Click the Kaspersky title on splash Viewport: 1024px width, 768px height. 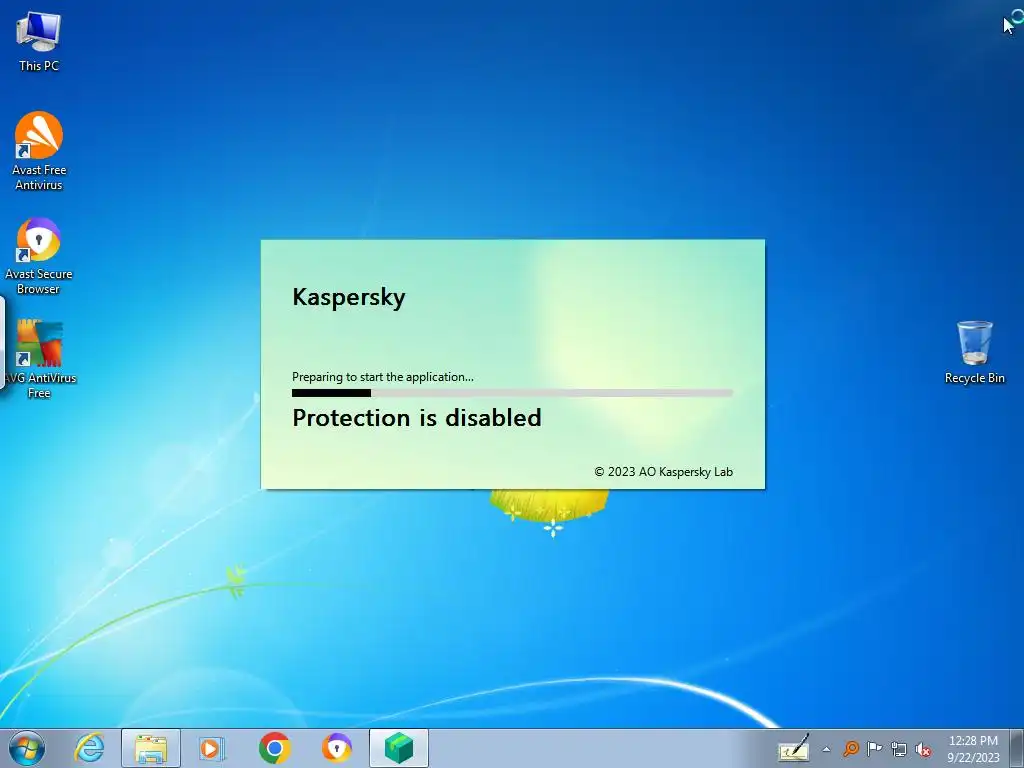point(349,297)
